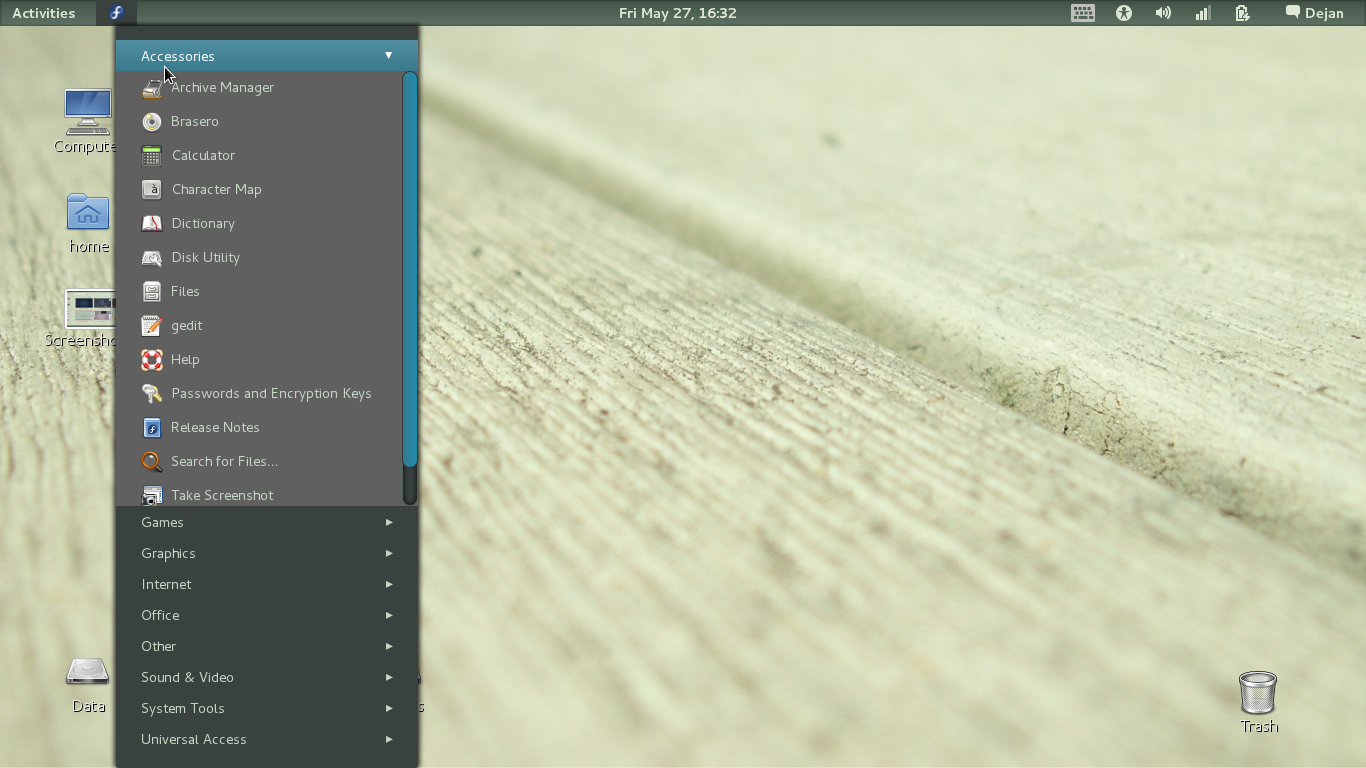
Task: Click the Character Map icon
Action: pos(152,190)
